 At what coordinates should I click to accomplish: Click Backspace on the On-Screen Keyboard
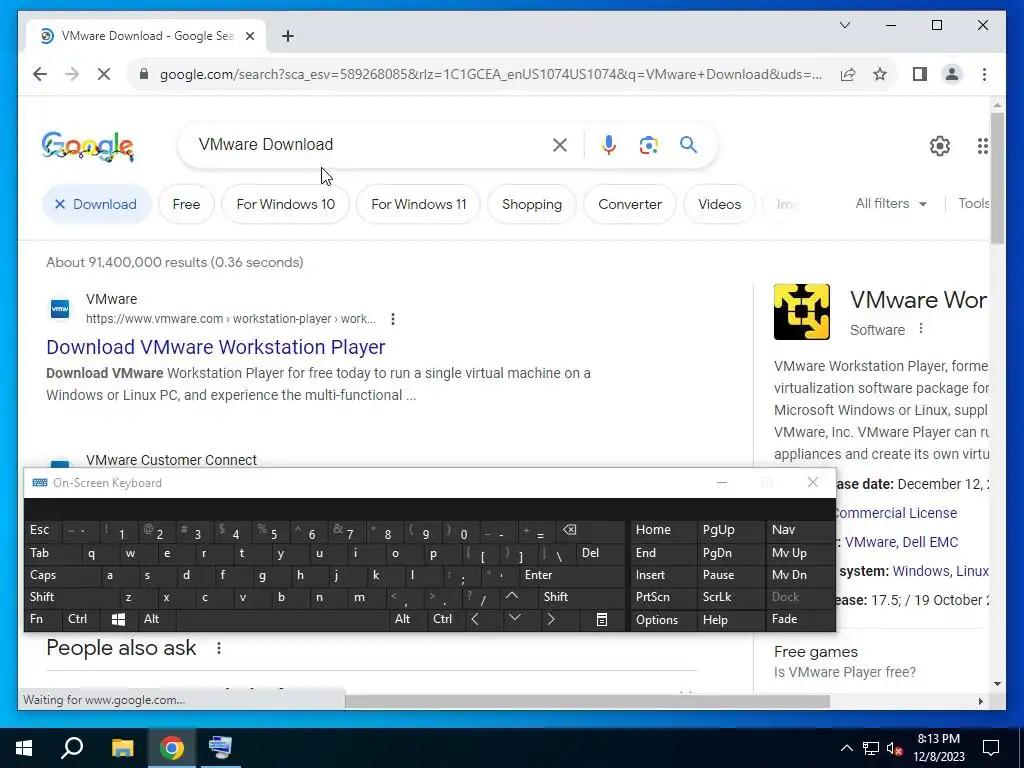pyautogui.click(x=592, y=530)
